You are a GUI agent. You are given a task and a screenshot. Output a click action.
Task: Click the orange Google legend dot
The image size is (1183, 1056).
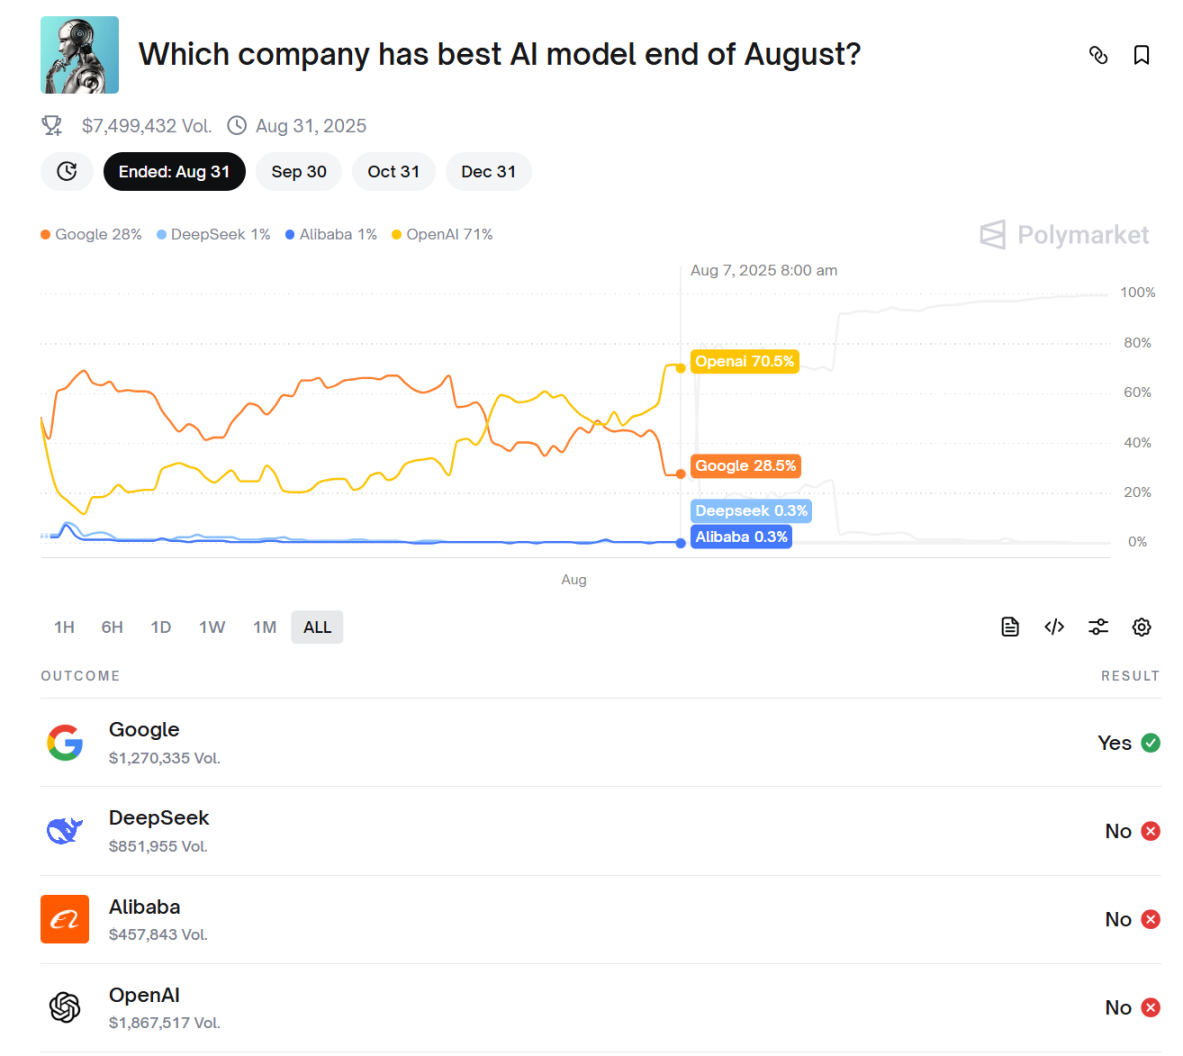[46, 235]
